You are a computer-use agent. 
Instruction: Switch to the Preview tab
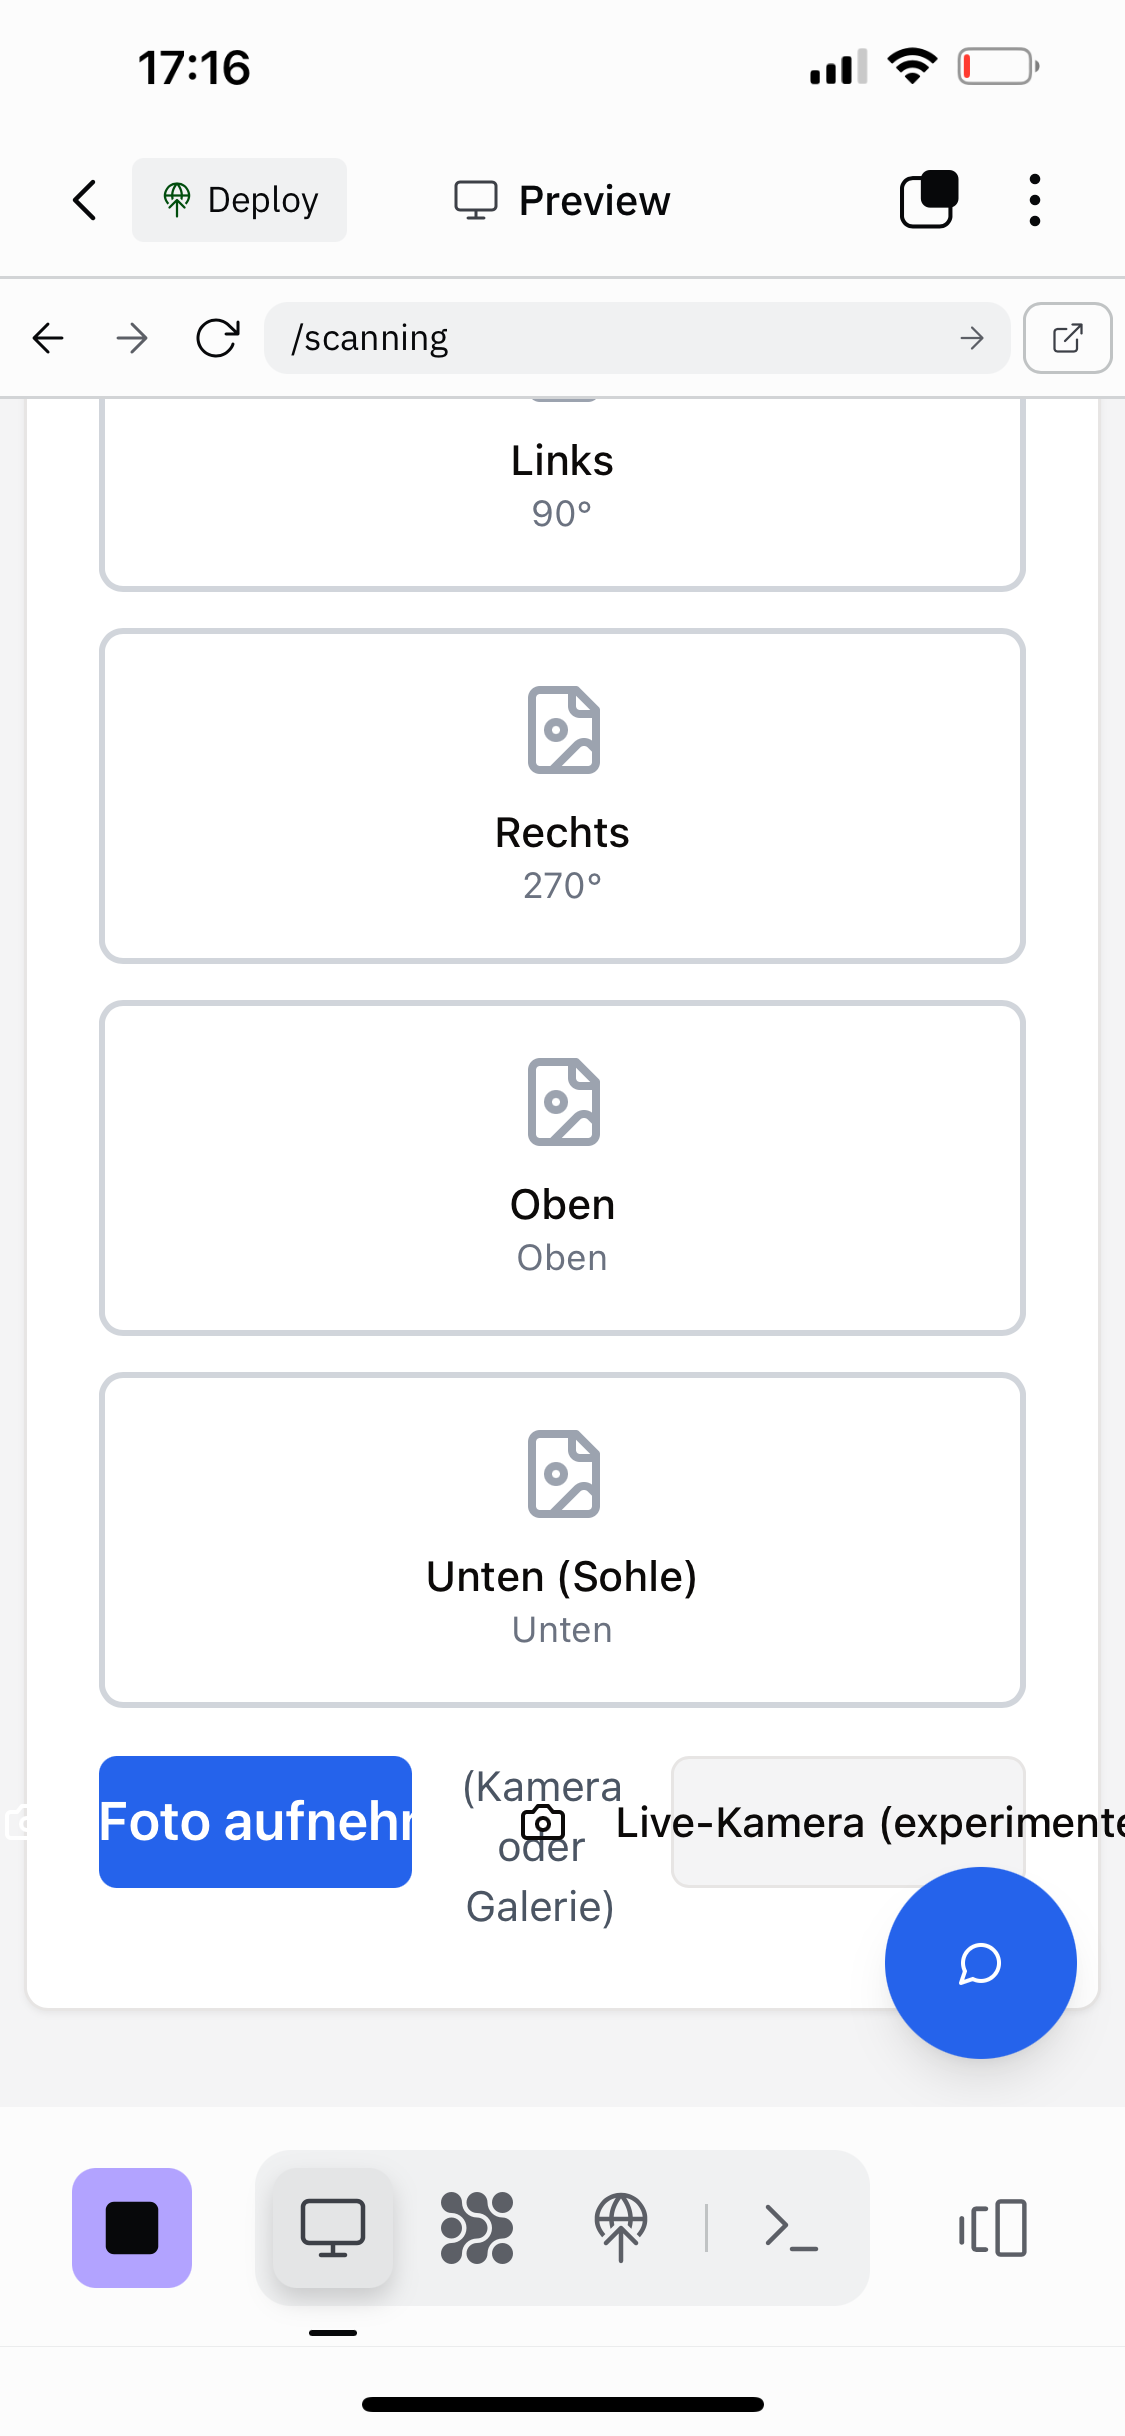563,200
